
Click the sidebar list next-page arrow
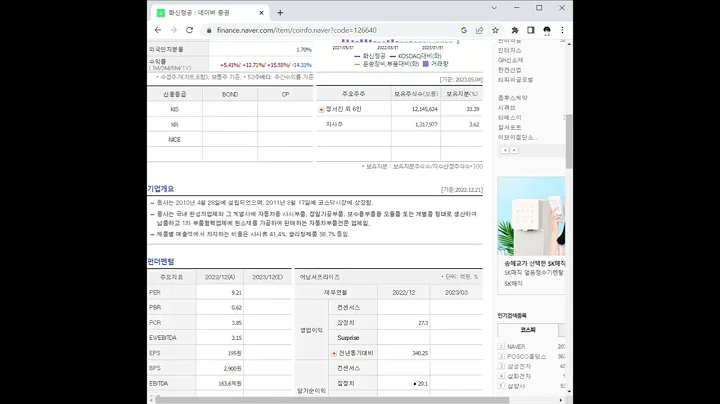tap(514, 150)
